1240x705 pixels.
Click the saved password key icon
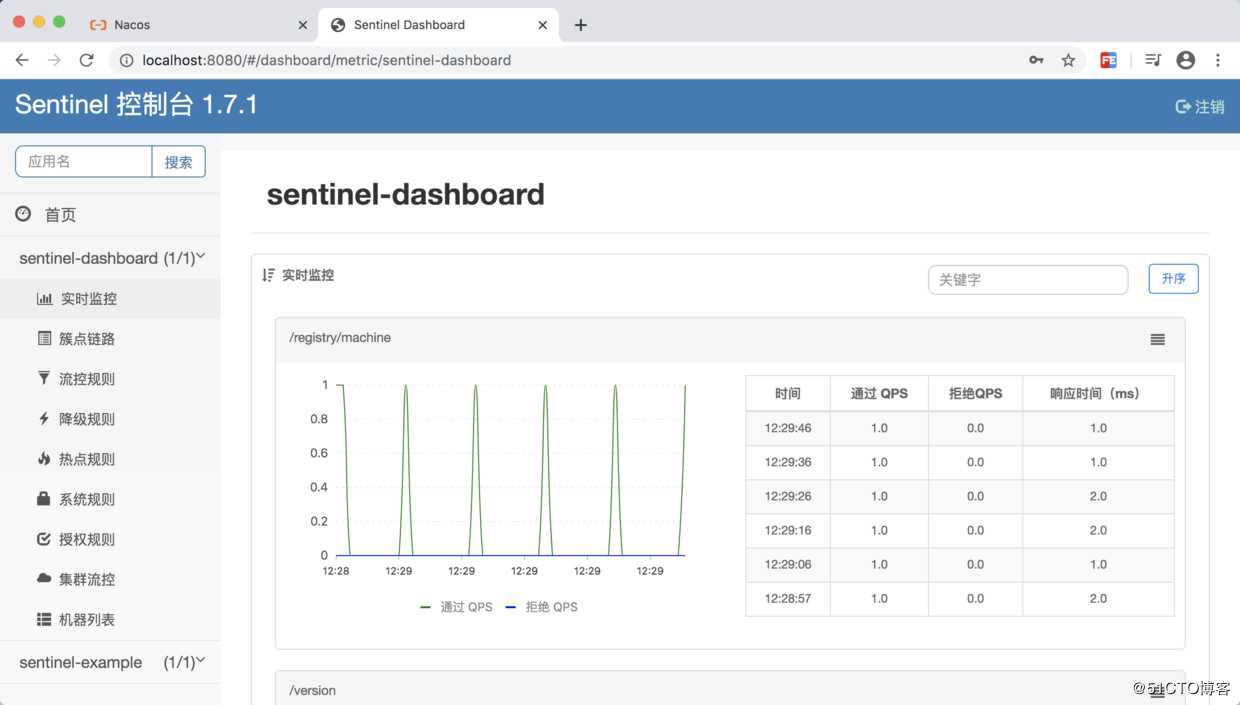1036,60
